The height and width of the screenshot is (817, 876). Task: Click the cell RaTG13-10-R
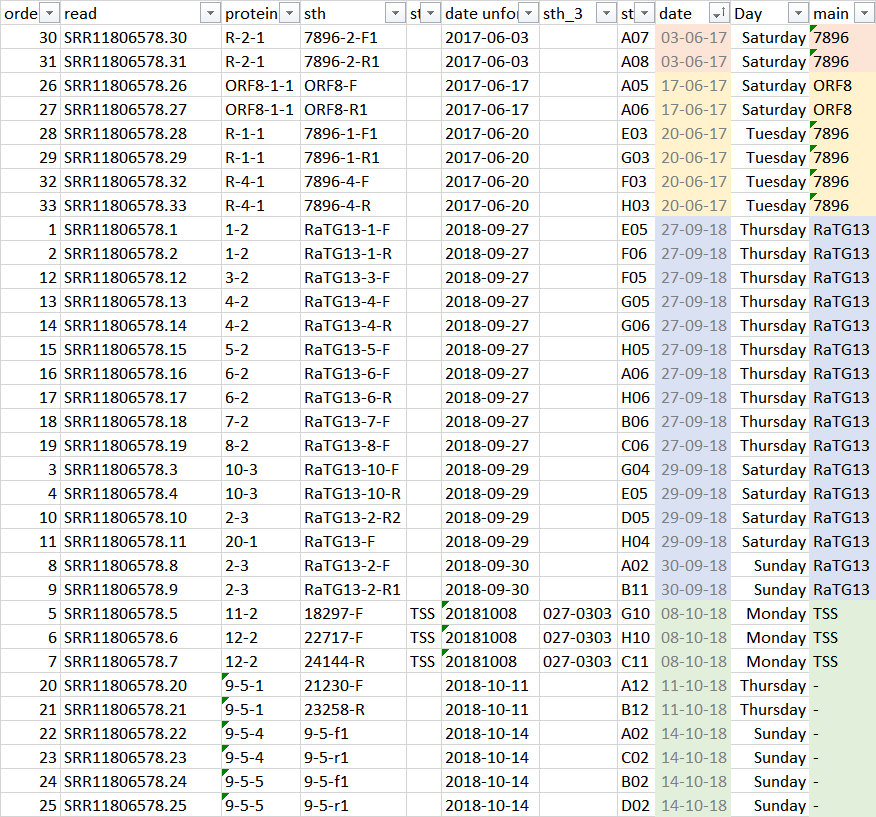click(x=353, y=494)
